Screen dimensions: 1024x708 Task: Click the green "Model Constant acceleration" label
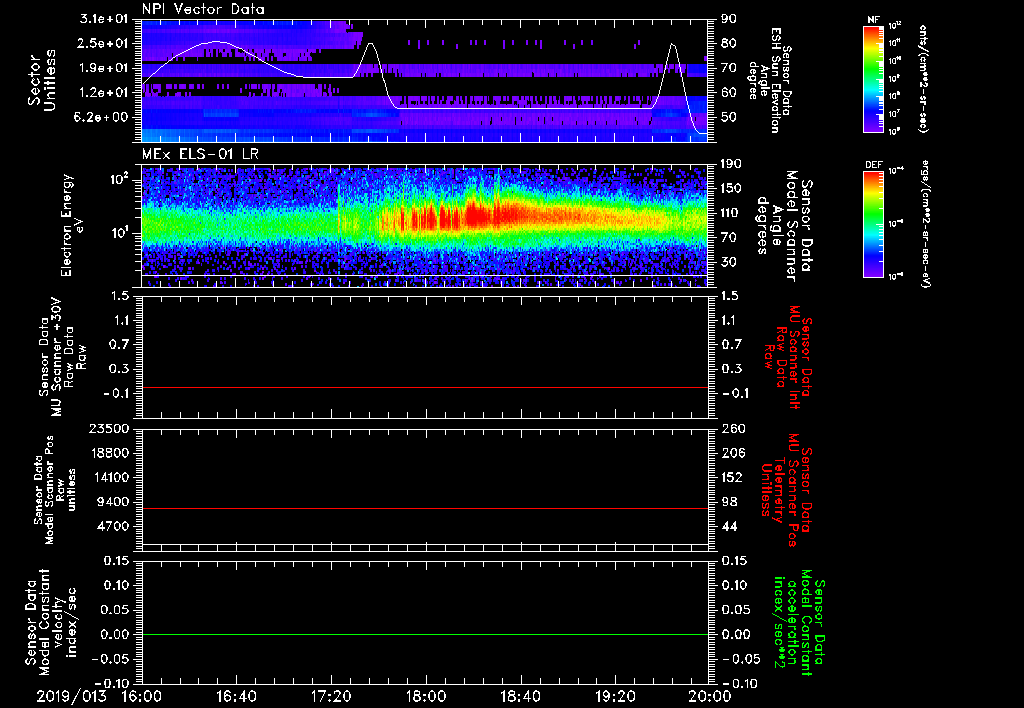[x=799, y=620]
